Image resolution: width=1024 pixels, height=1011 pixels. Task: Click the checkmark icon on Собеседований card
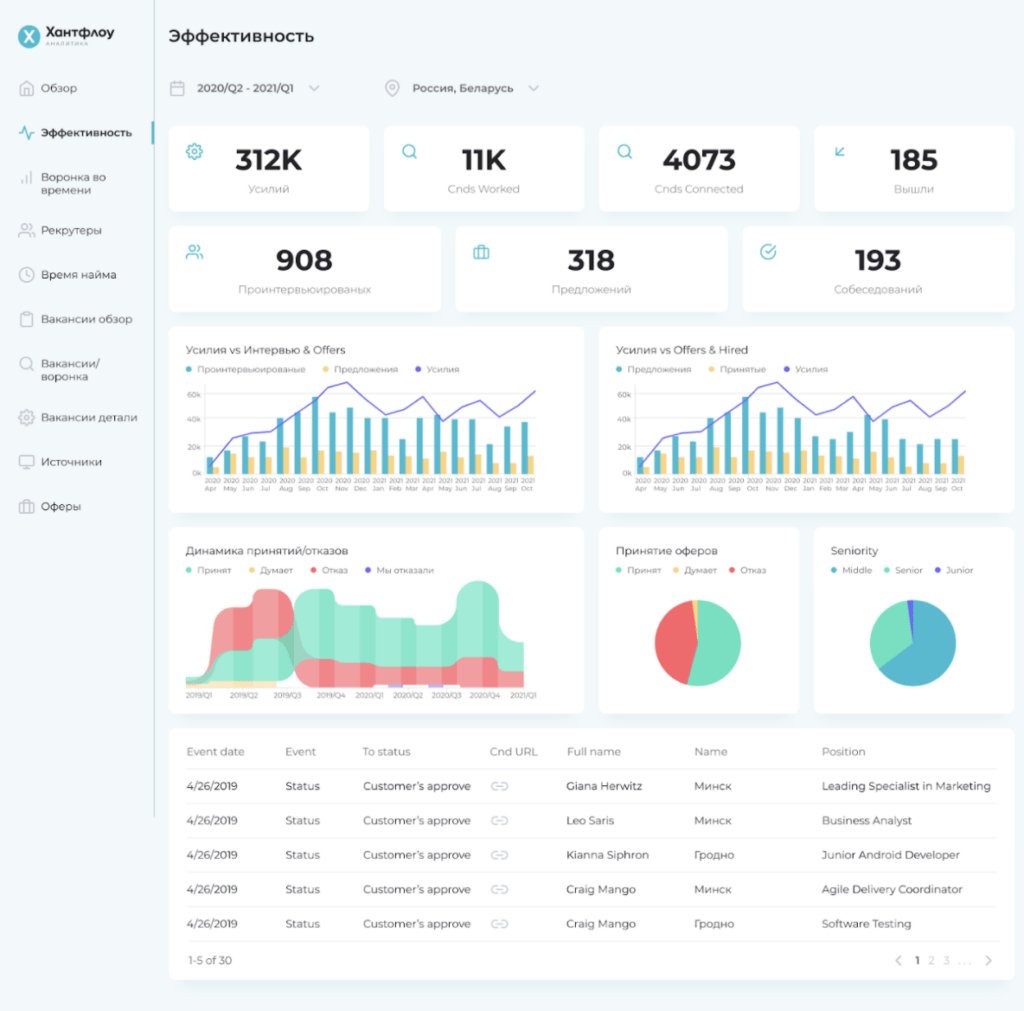pyautogui.click(x=768, y=252)
